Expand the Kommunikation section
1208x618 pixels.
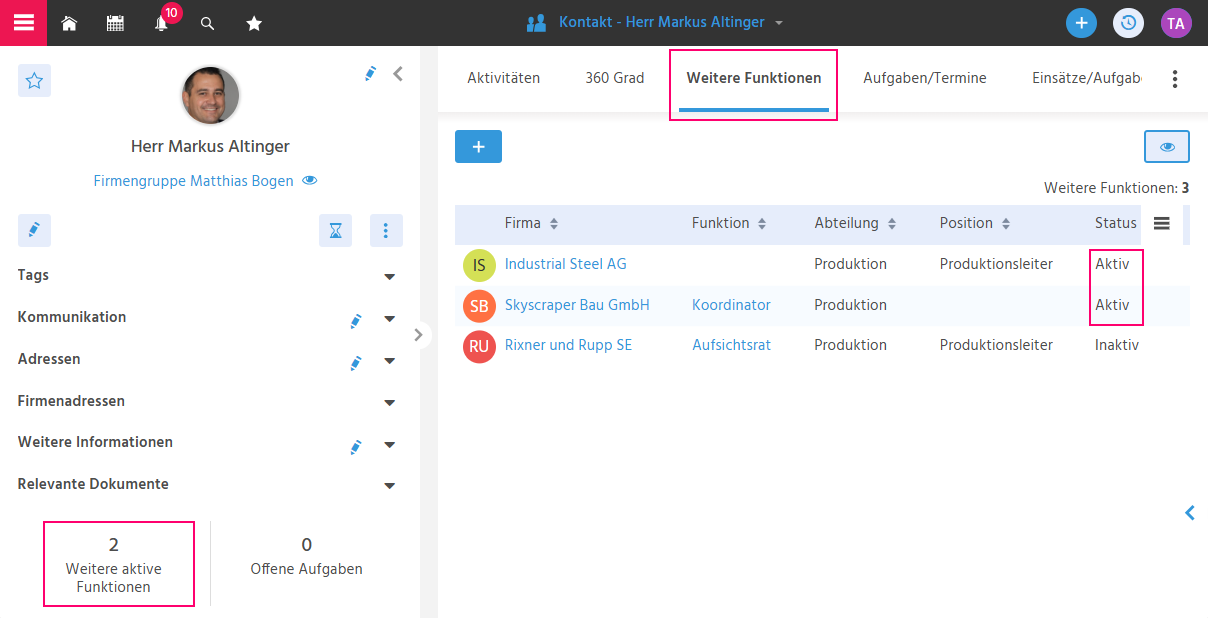[x=390, y=319]
